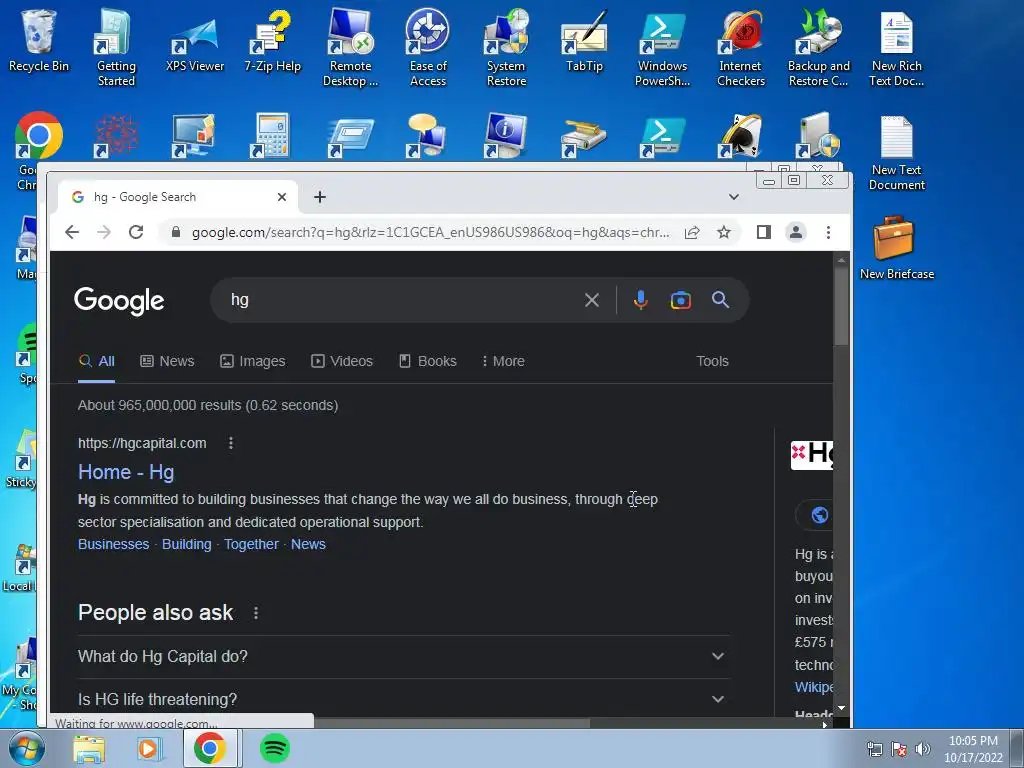
Task: Reload the Google search page
Action: pyautogui.click(x=136, y=232)
